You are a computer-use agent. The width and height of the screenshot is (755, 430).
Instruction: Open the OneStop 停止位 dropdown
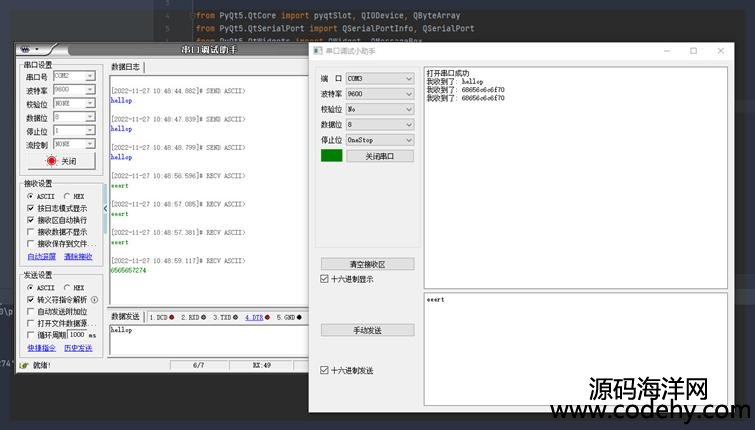379,140
